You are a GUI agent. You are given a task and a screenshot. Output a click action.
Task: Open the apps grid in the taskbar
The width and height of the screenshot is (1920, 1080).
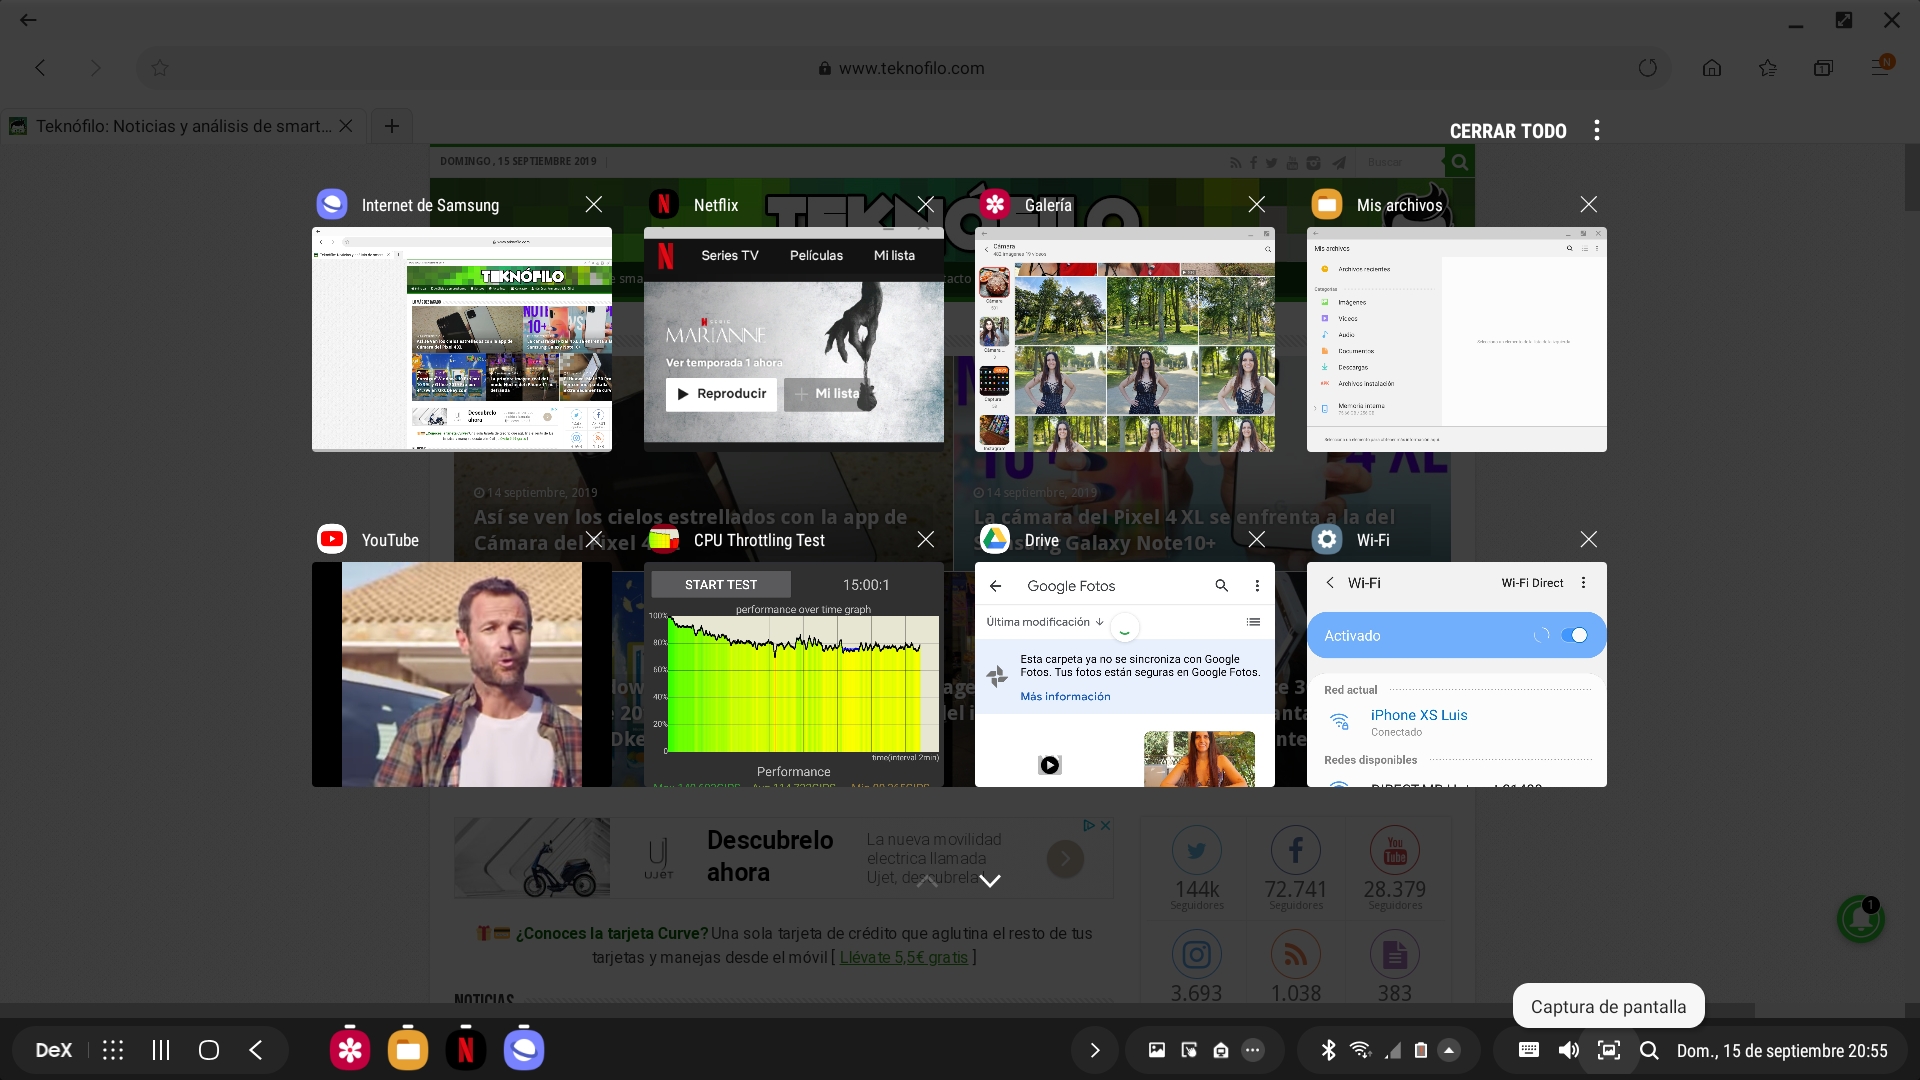(x=113, y=1050)
